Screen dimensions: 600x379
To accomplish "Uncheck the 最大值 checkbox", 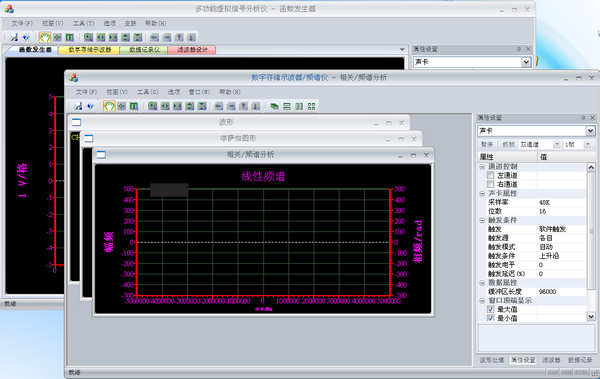I will coord(491,309).
